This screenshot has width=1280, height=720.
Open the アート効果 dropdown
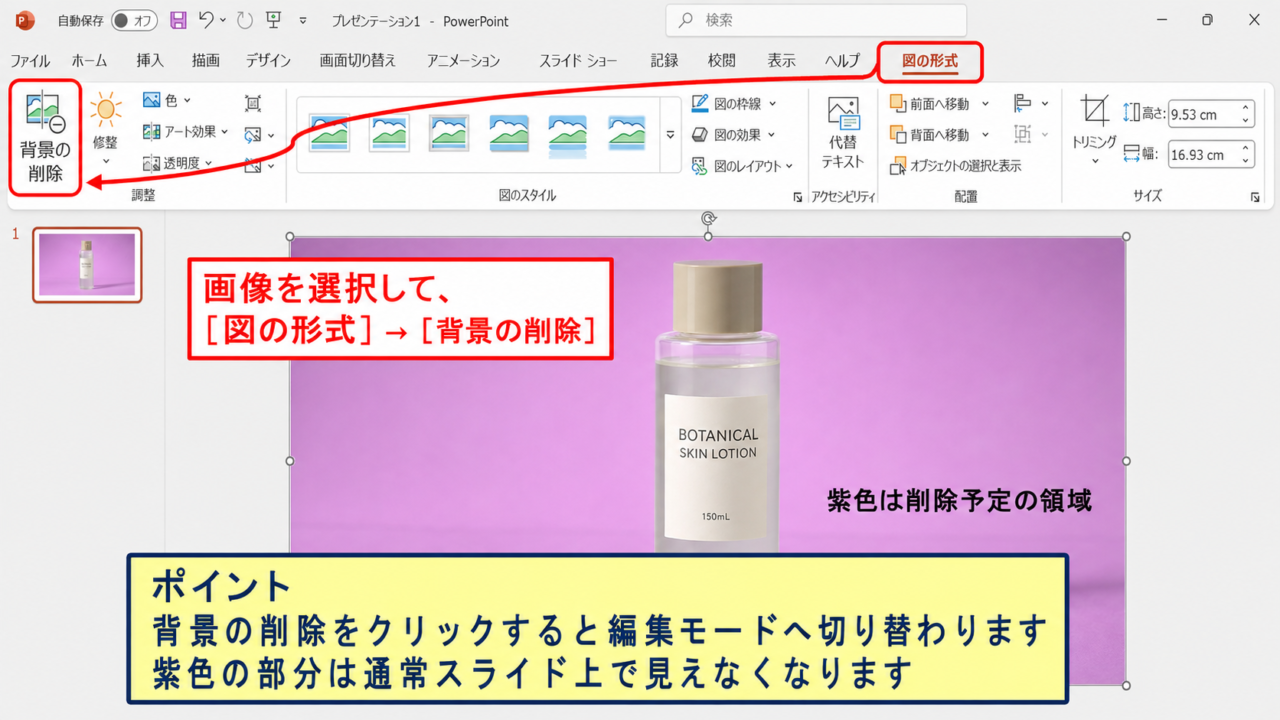pos(186,131)
